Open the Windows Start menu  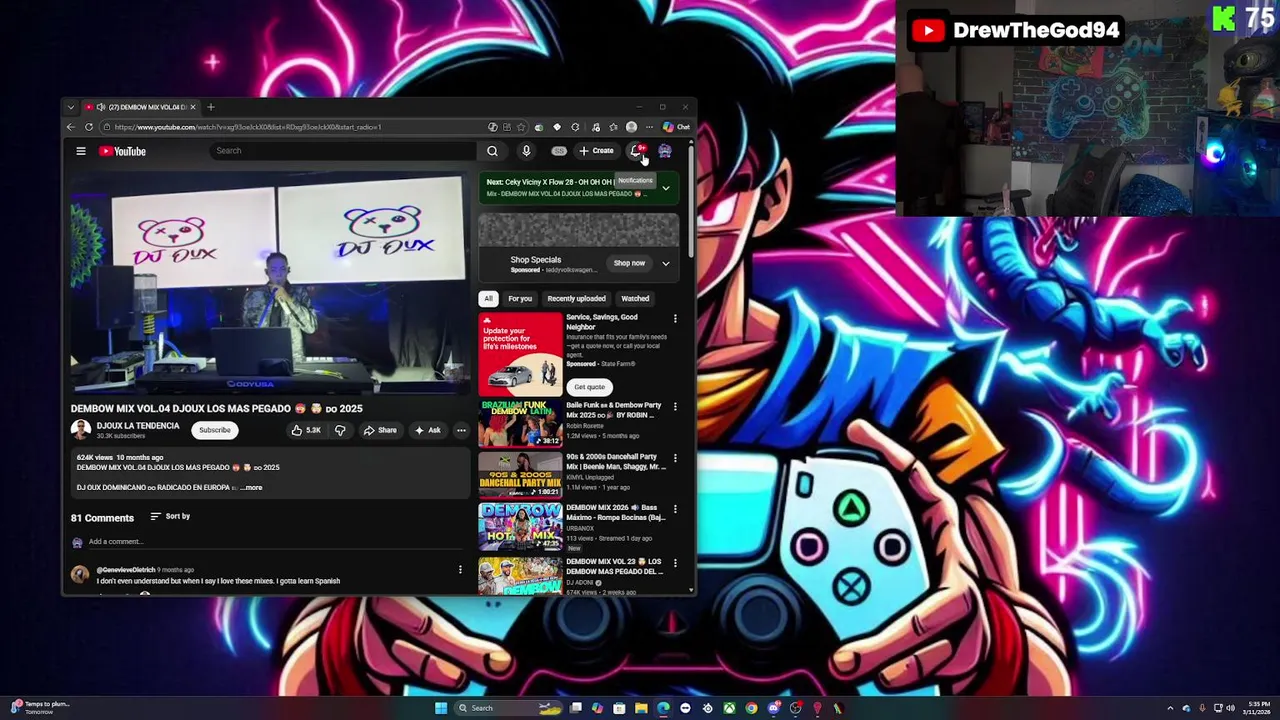coord(441,708)
